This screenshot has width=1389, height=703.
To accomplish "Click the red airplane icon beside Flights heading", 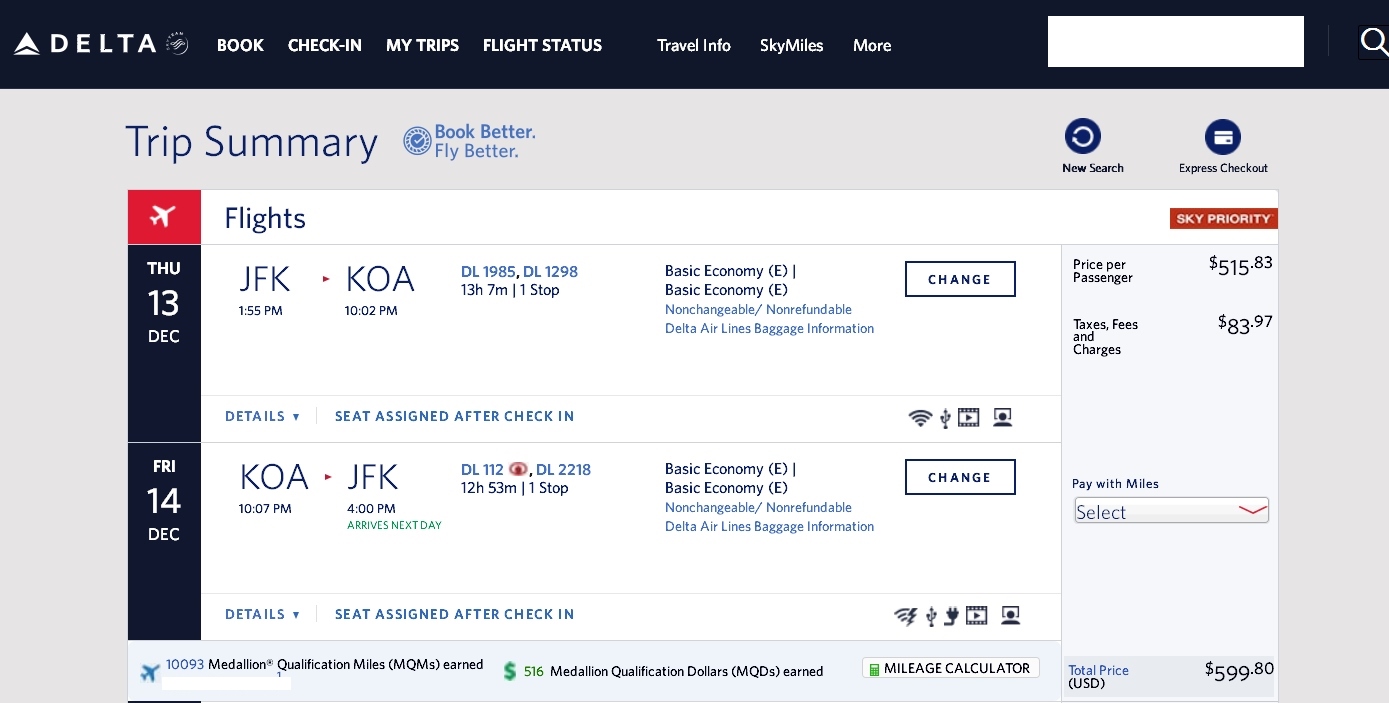I will click(163, 216).
